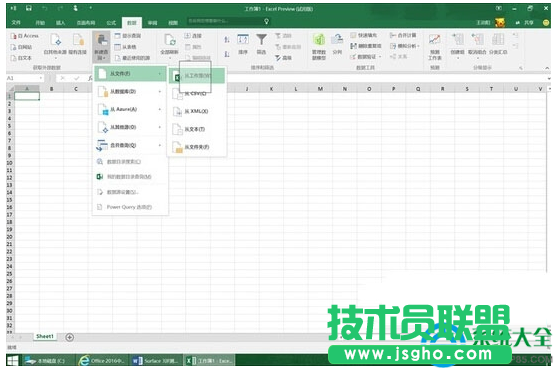Open the Windows Start button

(13, 361)
